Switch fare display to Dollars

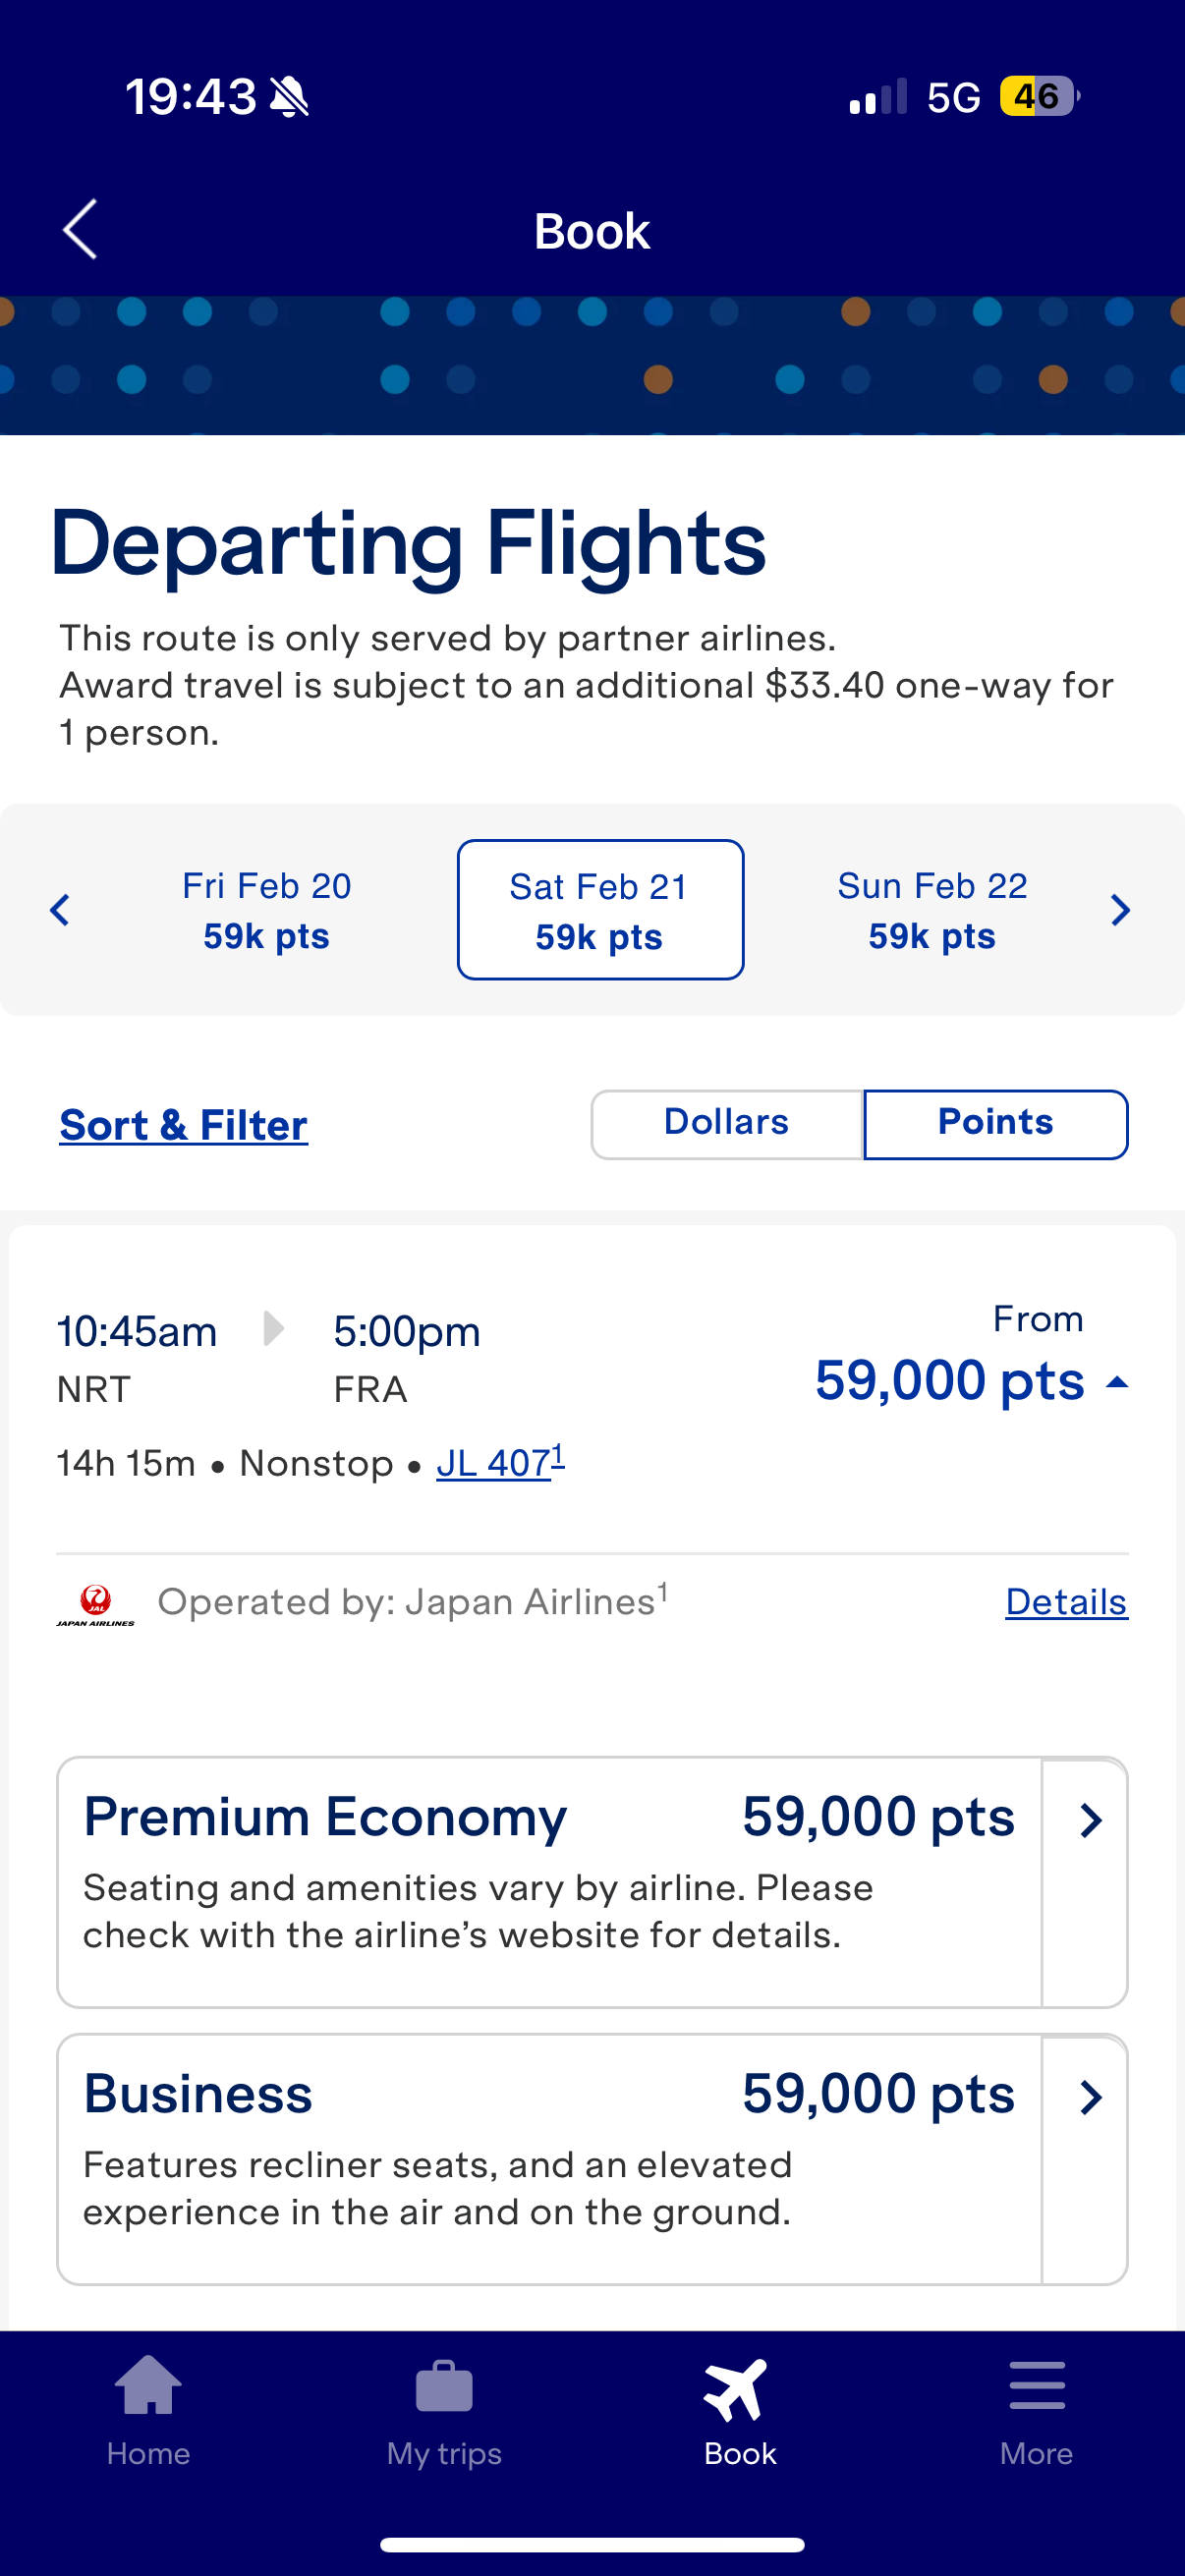[x=727, y=1124]
